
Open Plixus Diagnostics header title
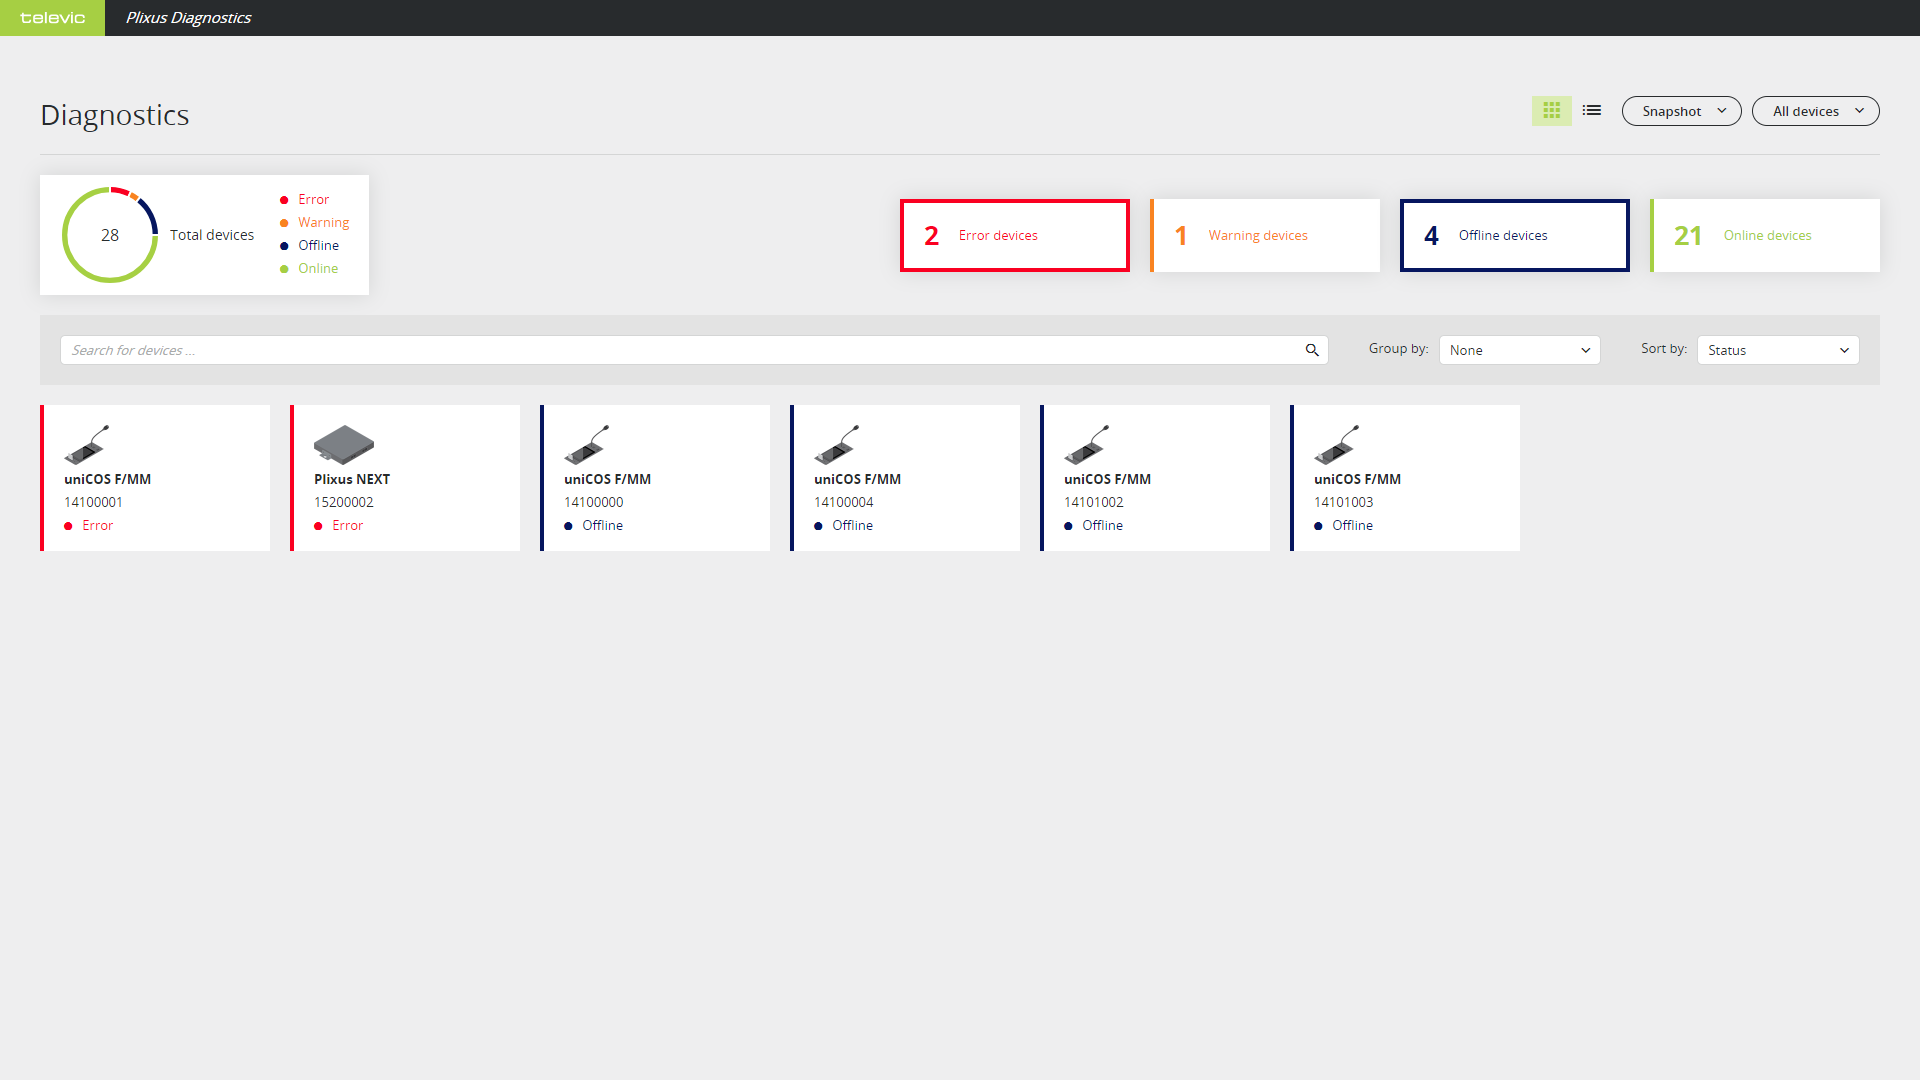coord(188,18)
